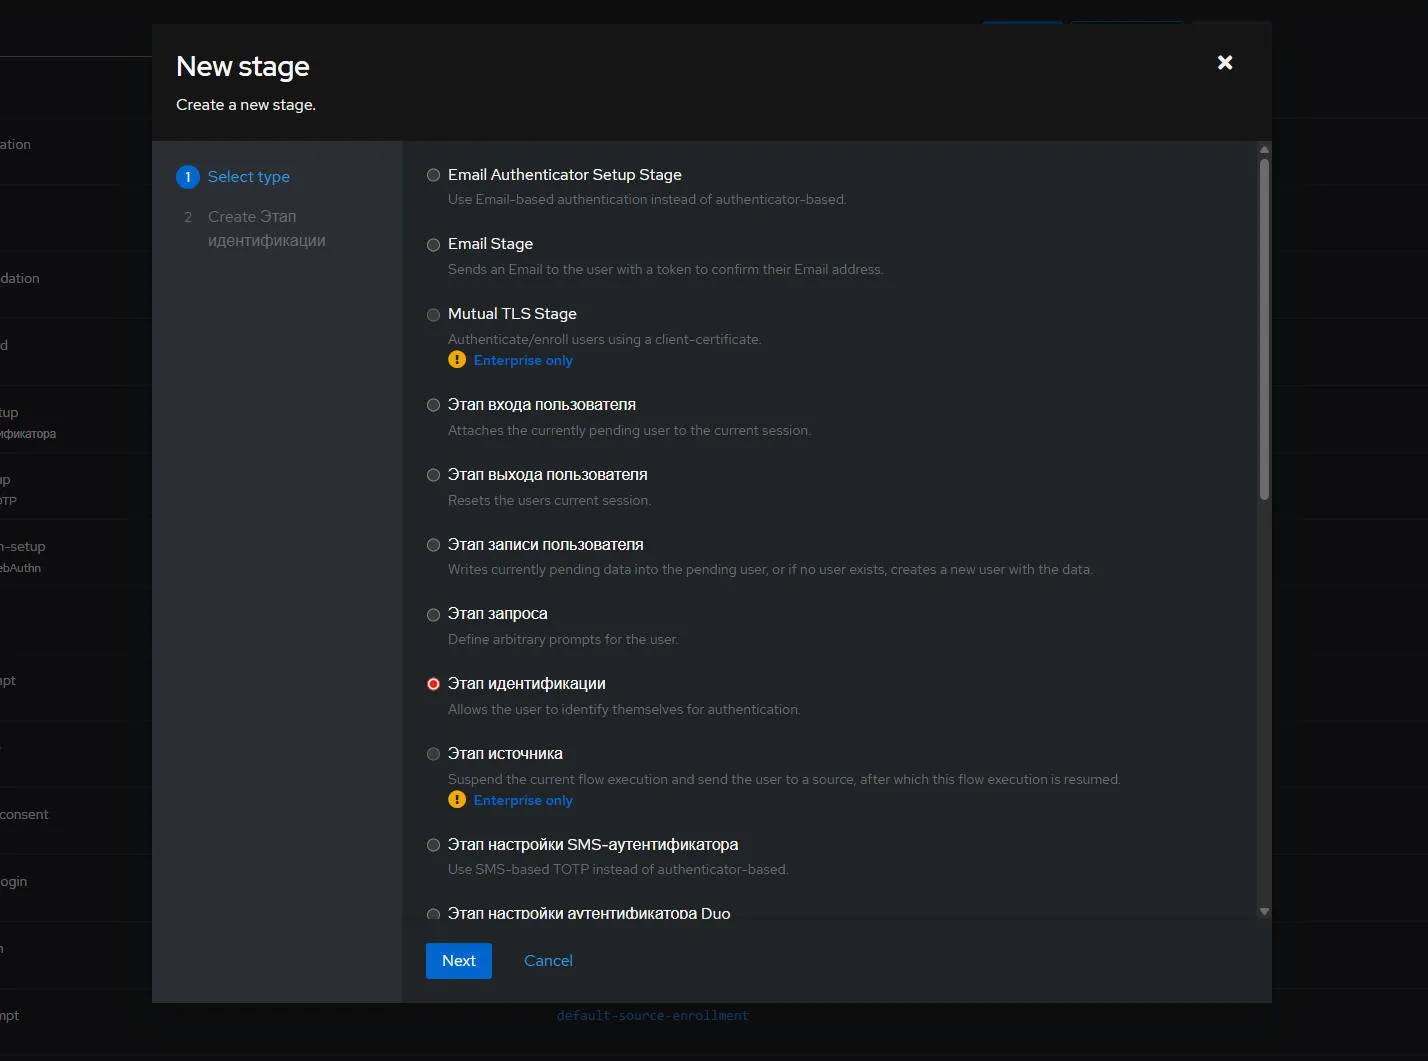Click the Этап источника enterprise warning icon

457,800
